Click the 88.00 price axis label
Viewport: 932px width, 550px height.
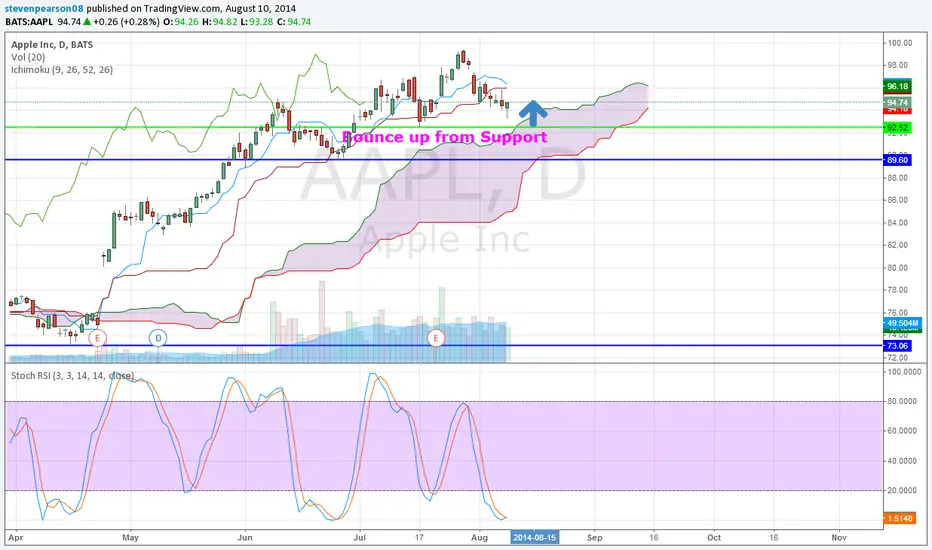[x=898, y=178]
